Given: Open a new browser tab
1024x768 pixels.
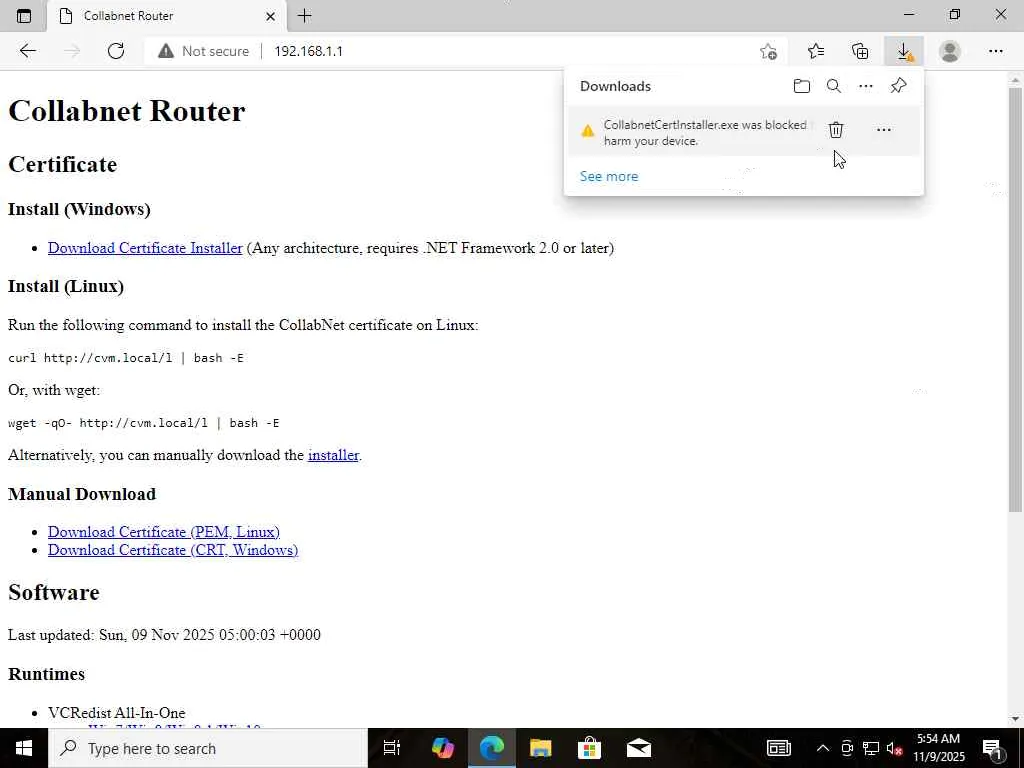Looking at the screenshot, I should click(x=304, y=16).
